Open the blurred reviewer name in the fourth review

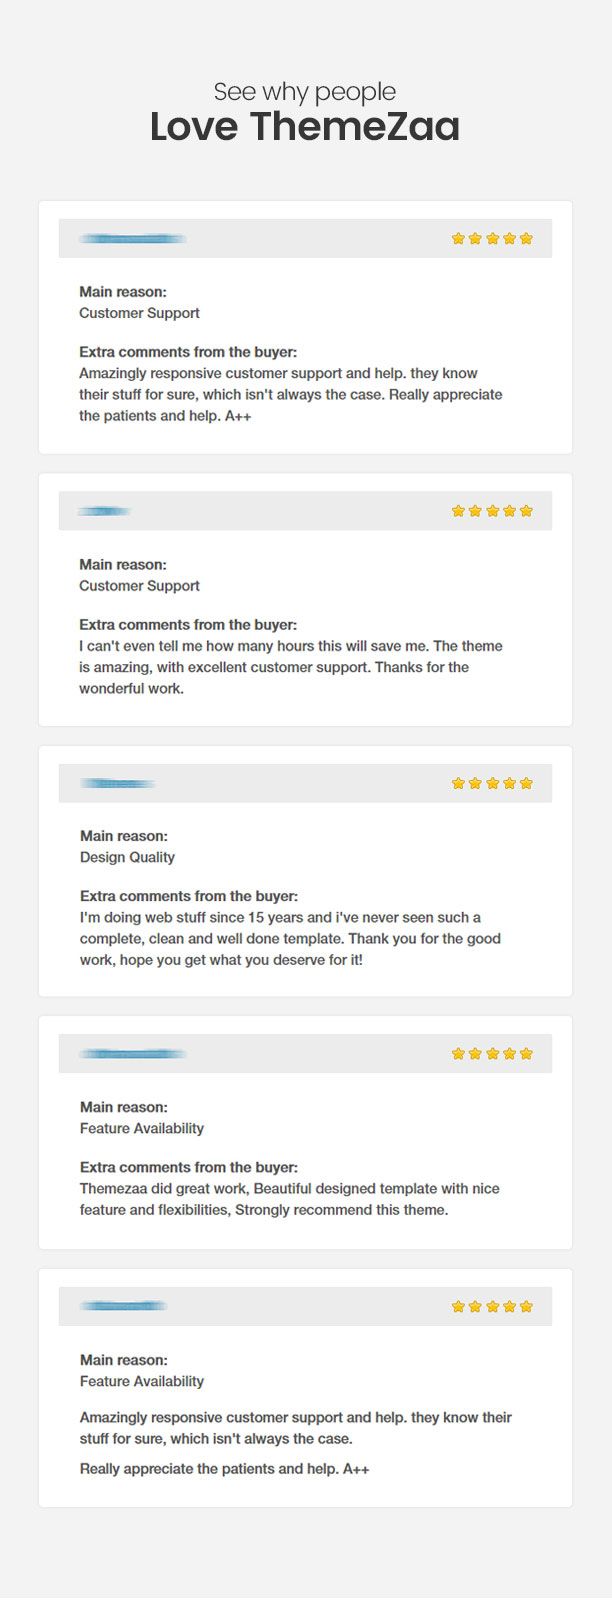point(133,1054)
